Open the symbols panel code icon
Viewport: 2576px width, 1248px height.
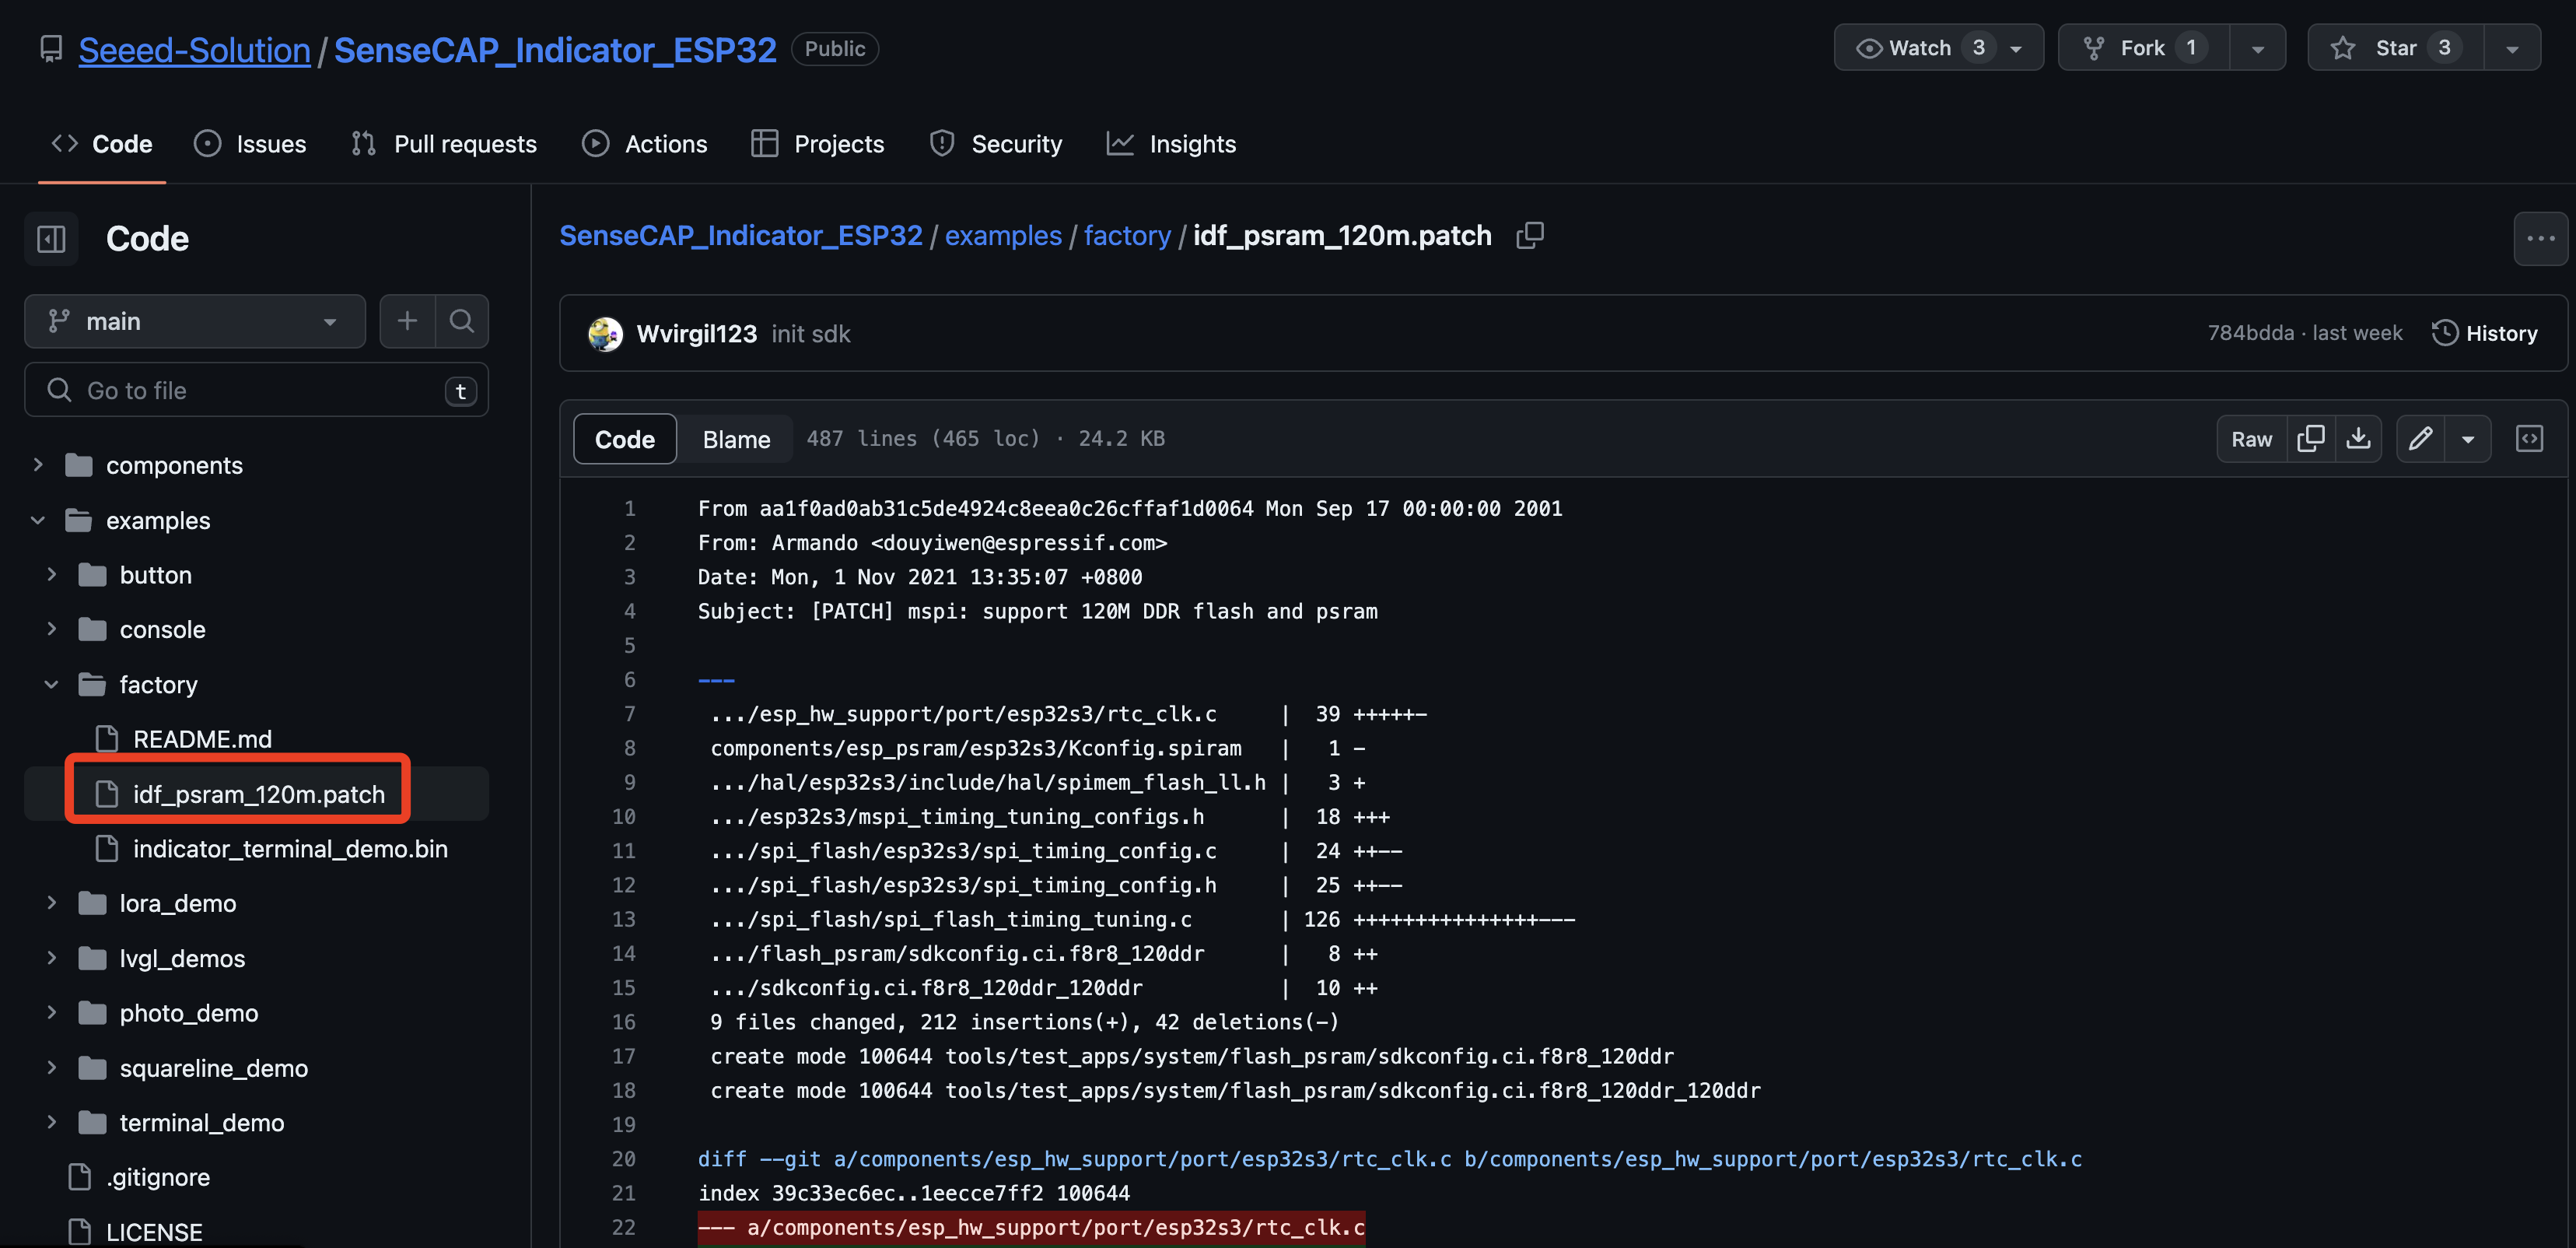(x=2531, y=438)
